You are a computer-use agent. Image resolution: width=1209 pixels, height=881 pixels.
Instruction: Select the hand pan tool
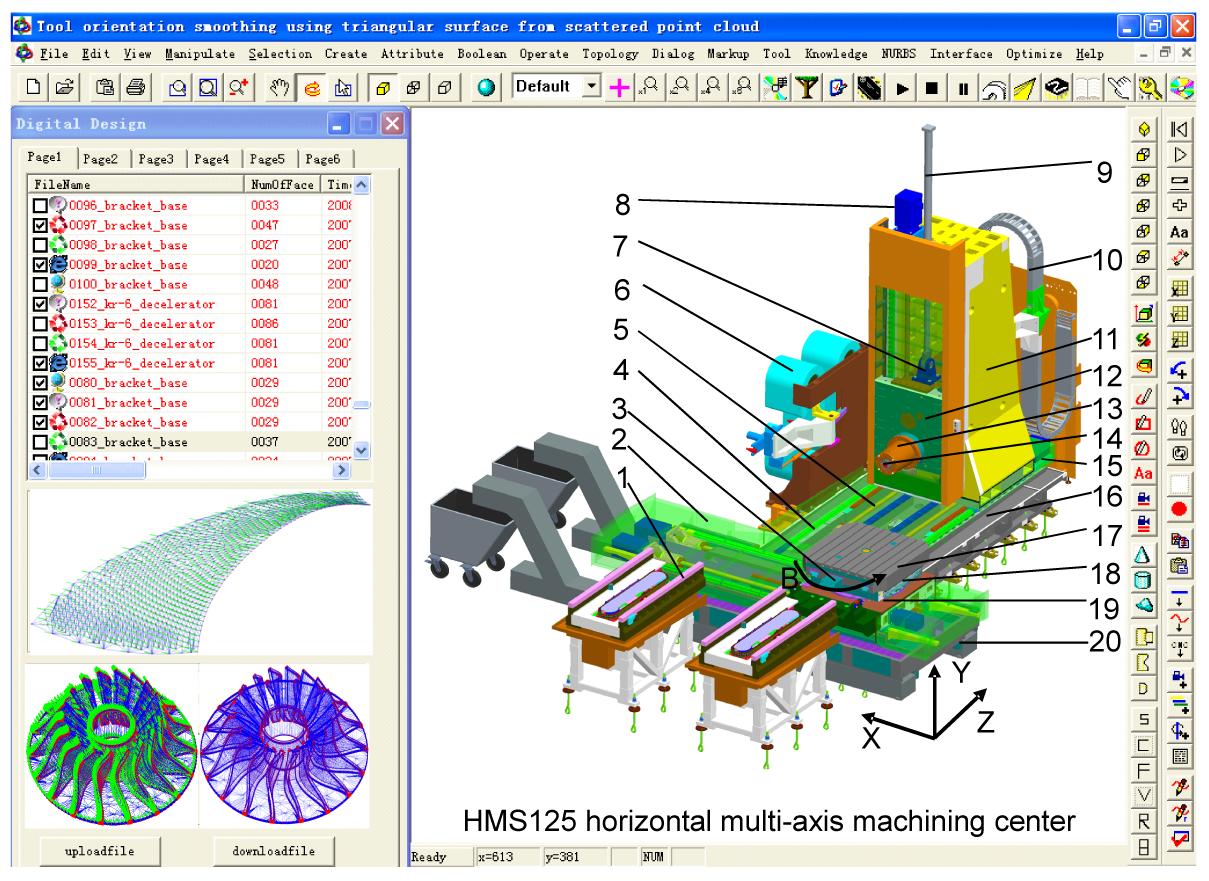coord(280,89)
